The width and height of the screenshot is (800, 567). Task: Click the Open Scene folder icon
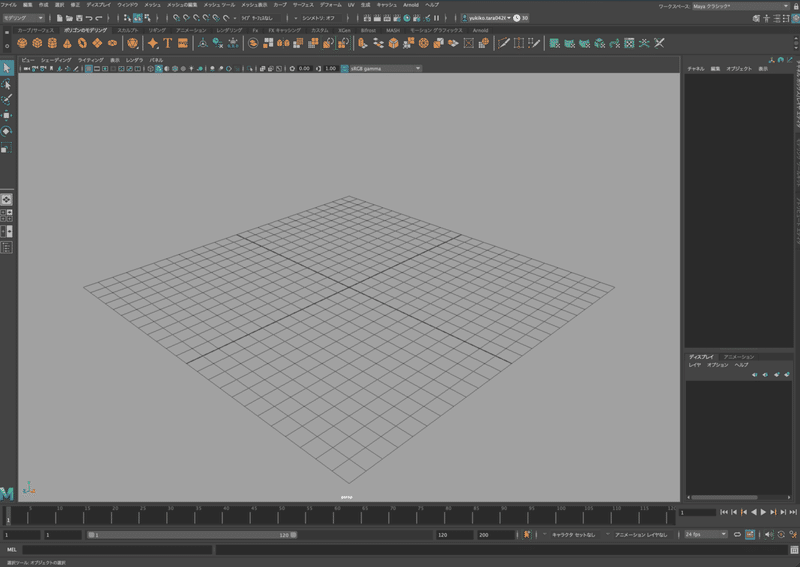[x=69, y=18]
